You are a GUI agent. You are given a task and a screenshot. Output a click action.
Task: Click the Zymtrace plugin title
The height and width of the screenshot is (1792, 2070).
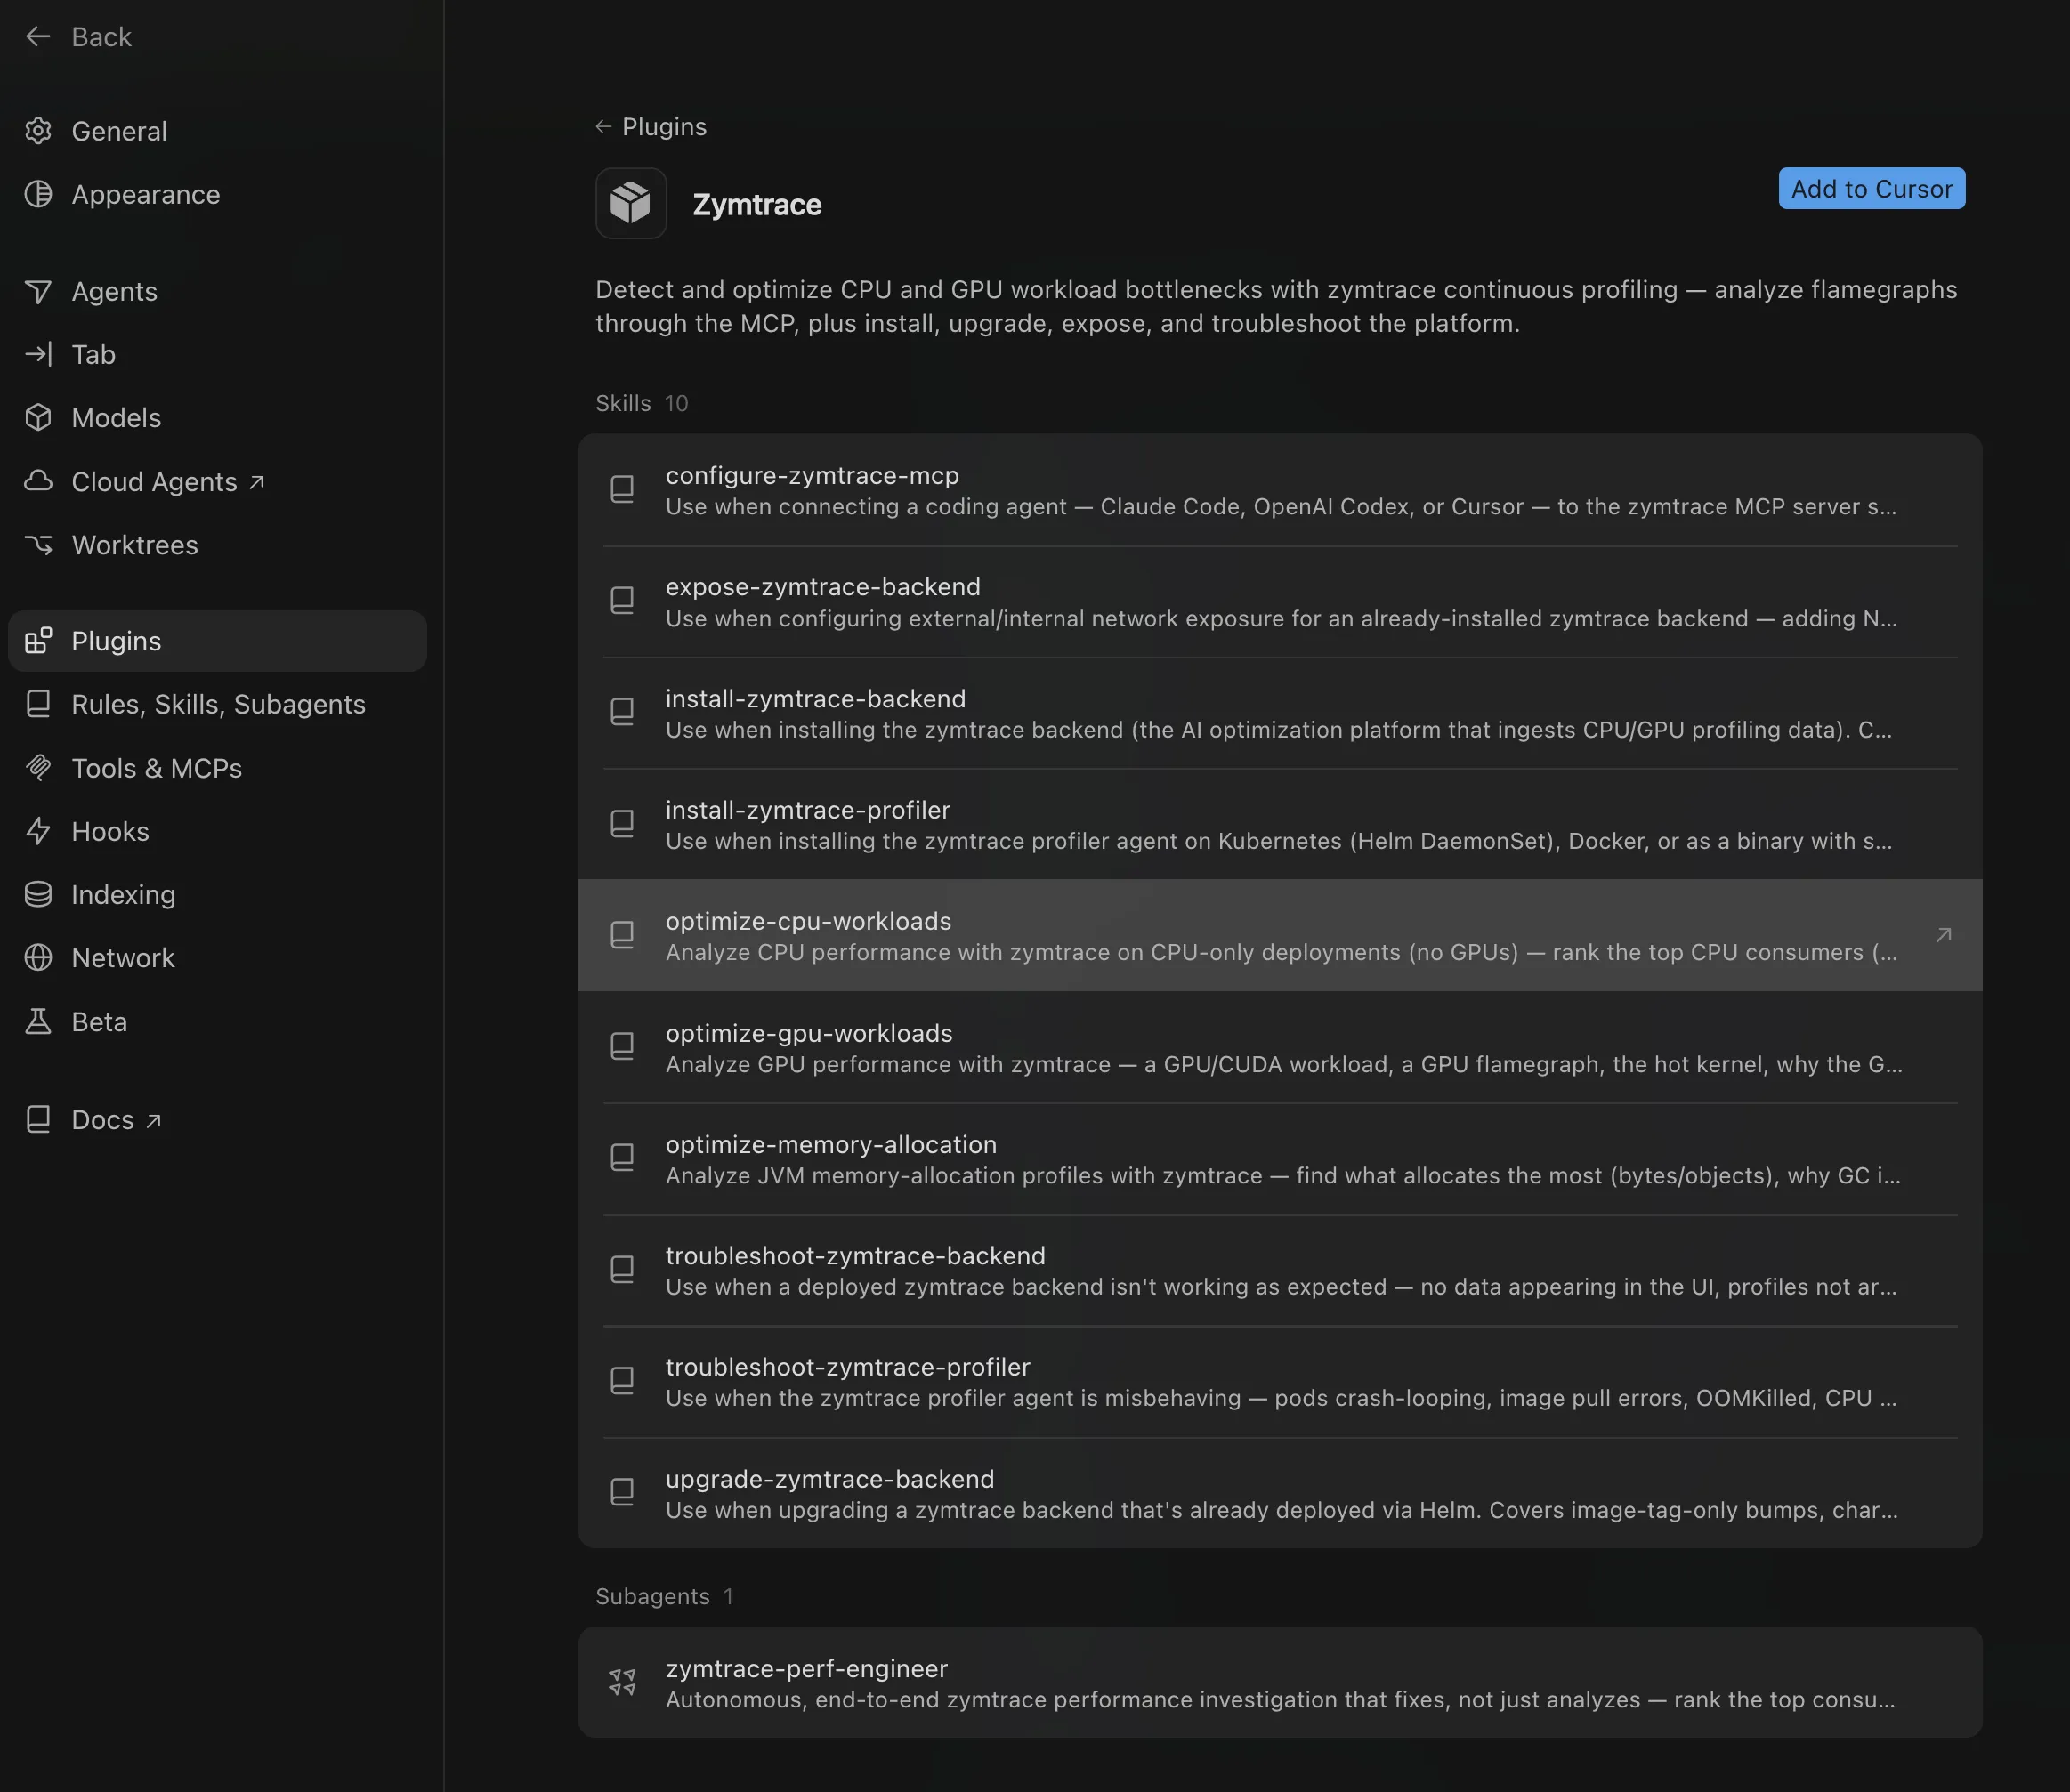coord(757,204)
